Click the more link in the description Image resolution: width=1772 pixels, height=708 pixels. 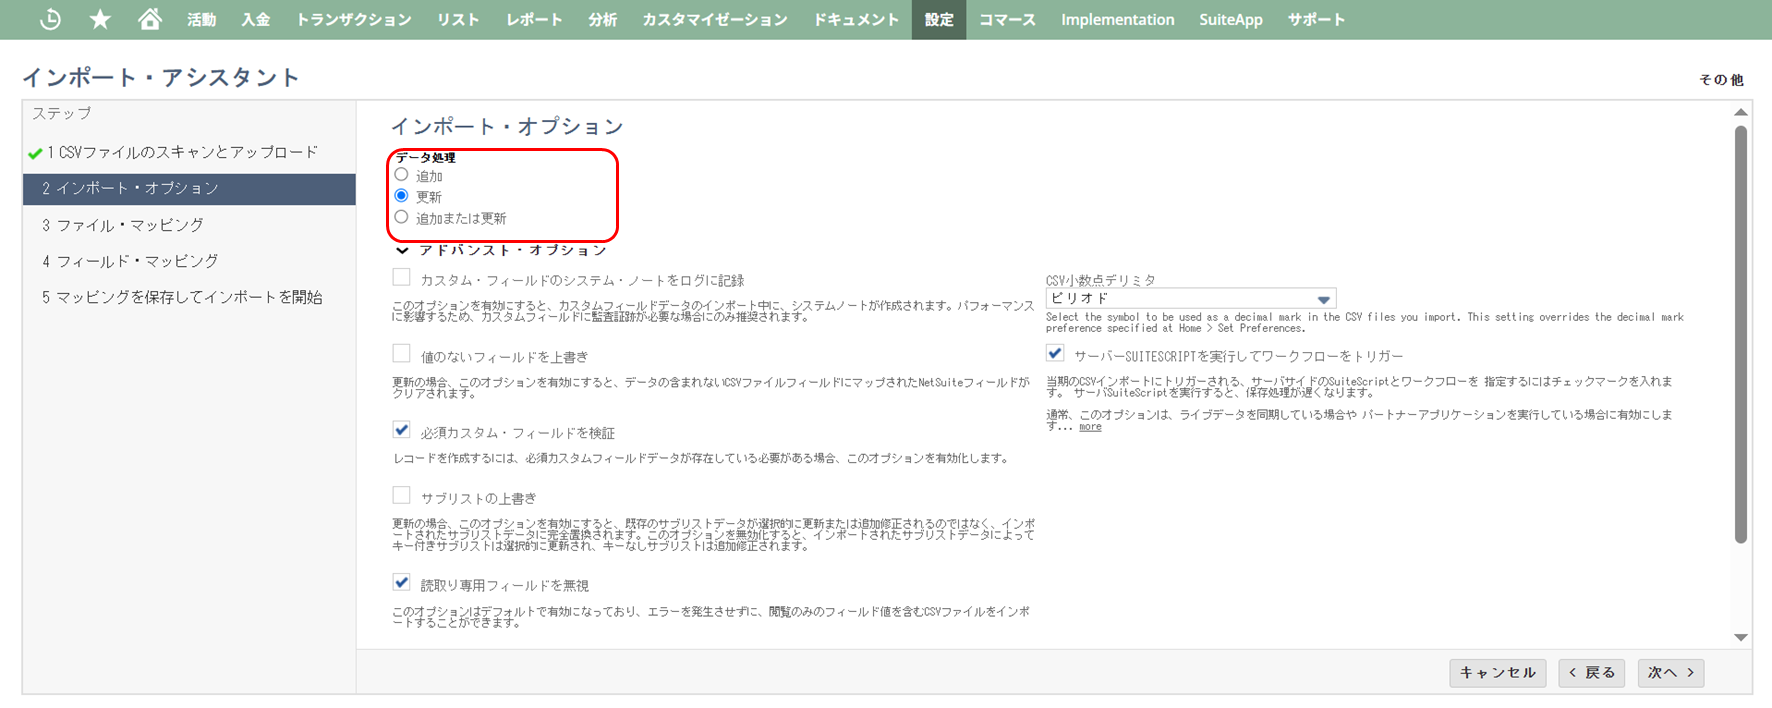[x=1090, y=427]
